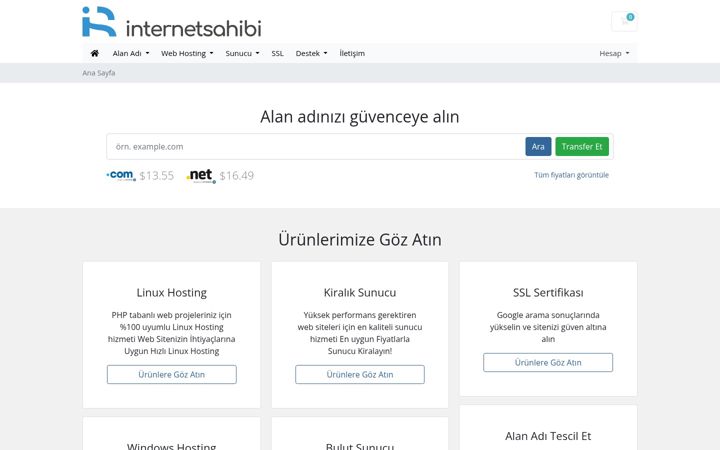Click the internetsahibi logo

tap(172, 22)
